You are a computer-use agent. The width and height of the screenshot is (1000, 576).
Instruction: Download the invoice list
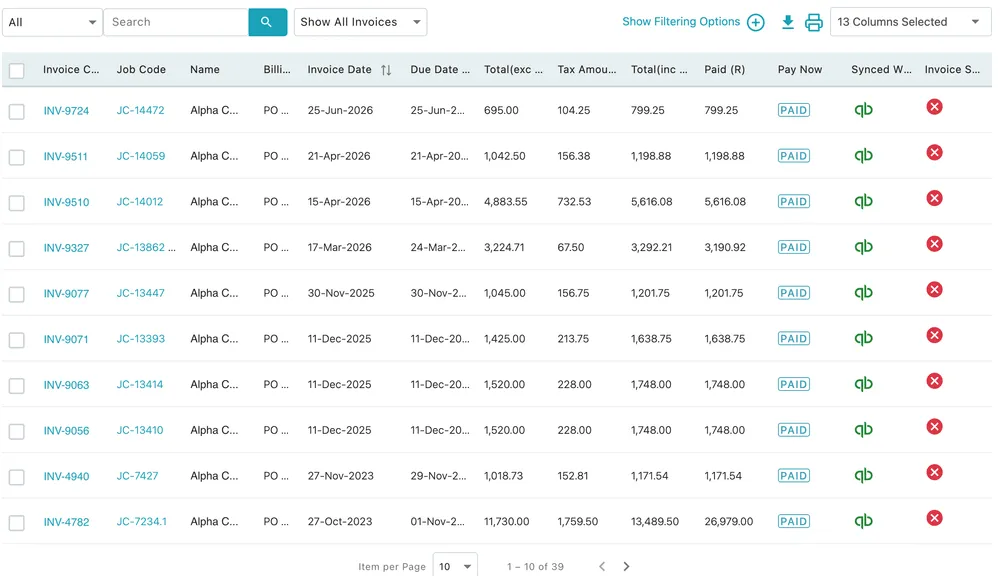788,22
